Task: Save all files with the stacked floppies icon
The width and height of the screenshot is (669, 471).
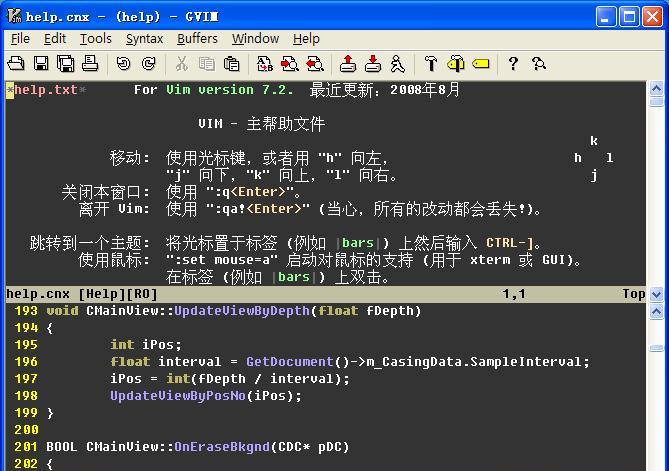Action: pos(66,64)
